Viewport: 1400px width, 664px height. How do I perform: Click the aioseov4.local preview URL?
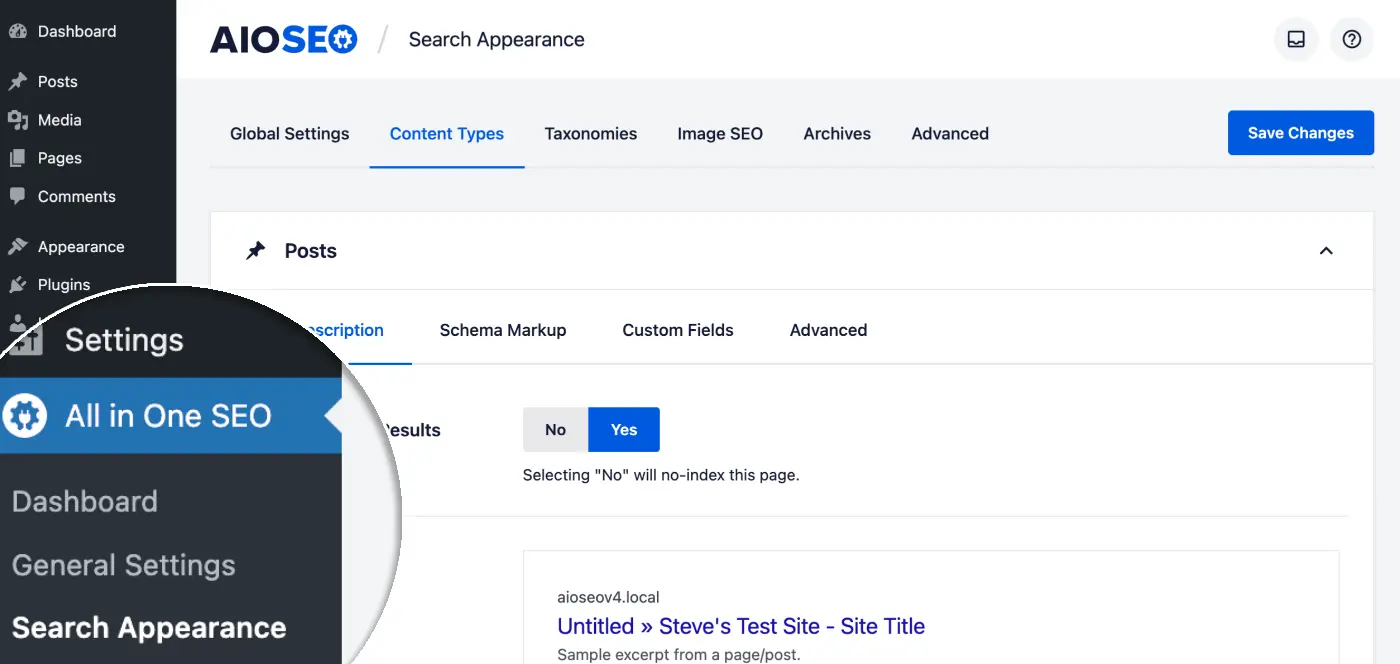tap(608, 598)
